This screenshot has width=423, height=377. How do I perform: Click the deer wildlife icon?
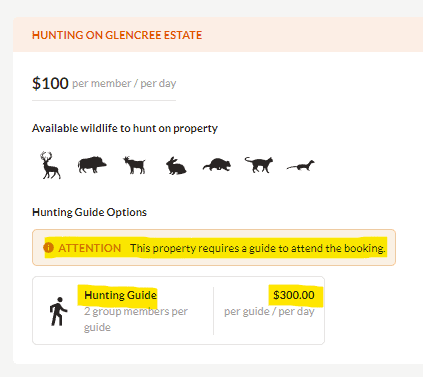(50, 165)
